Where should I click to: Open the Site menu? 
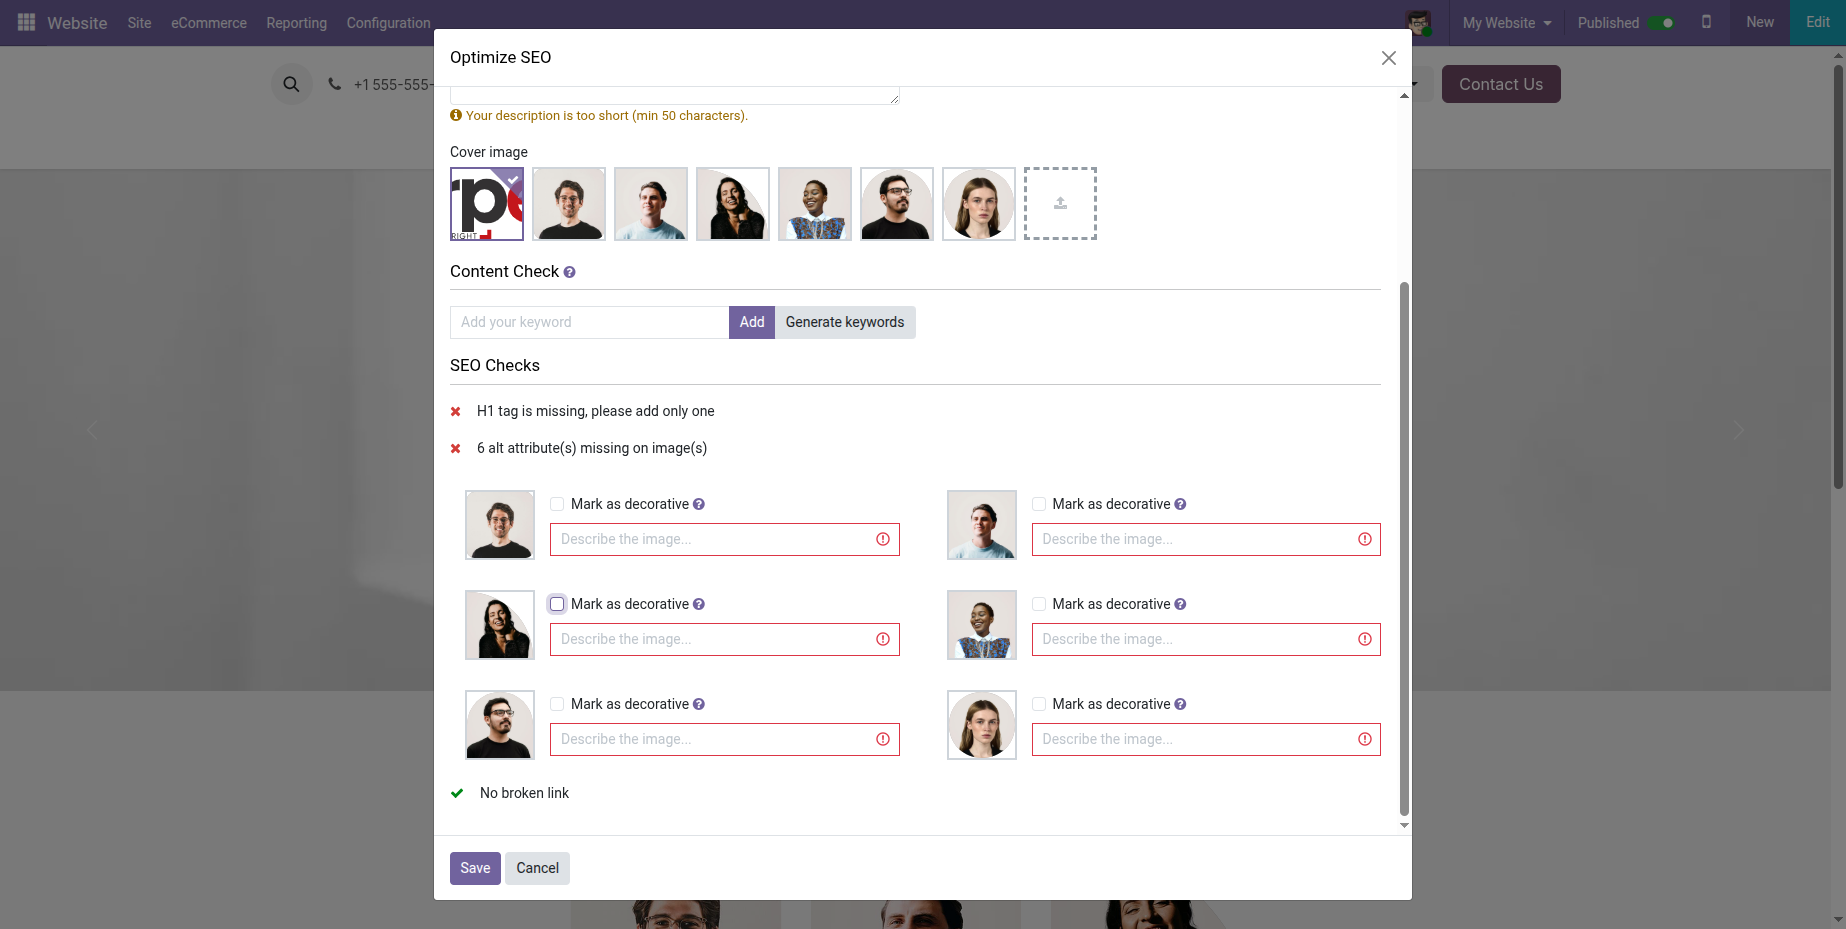tap(139, 23)
